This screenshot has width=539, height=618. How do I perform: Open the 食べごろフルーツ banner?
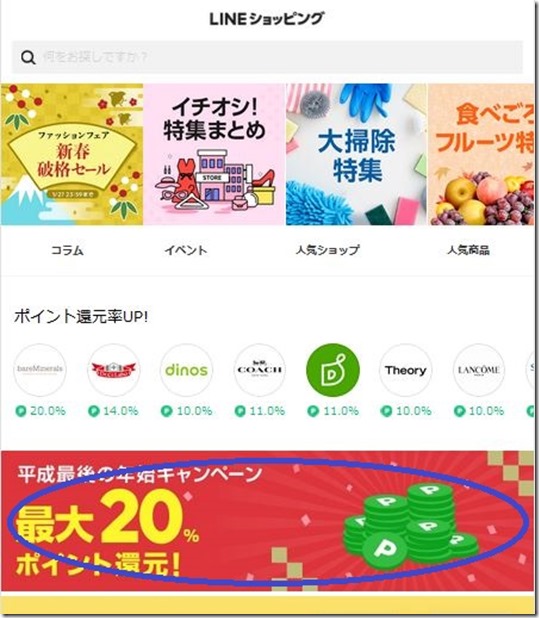click(x=481, y=154)
